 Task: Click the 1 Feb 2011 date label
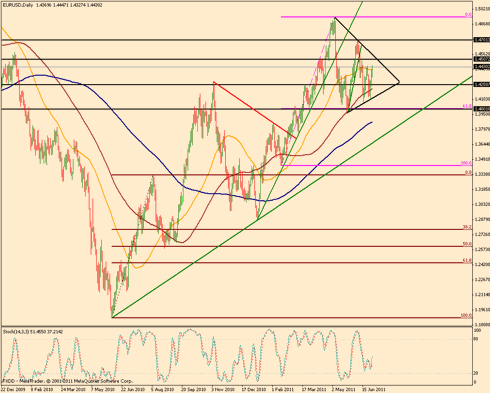coord(283,389)
